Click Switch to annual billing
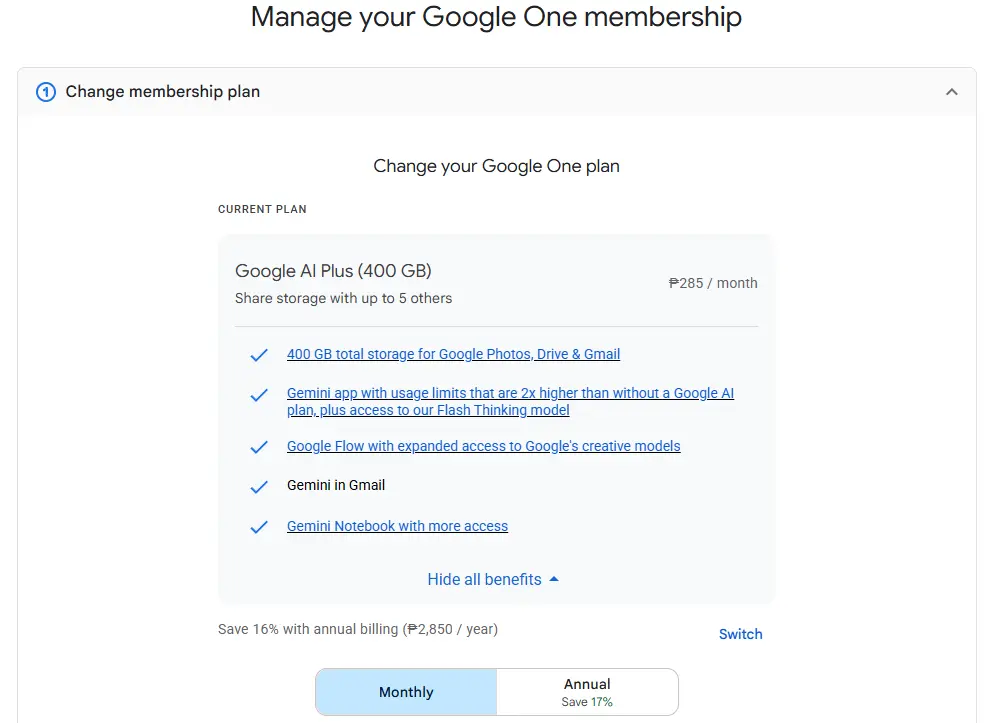991x723 pixels. click(x=740, y=634)
